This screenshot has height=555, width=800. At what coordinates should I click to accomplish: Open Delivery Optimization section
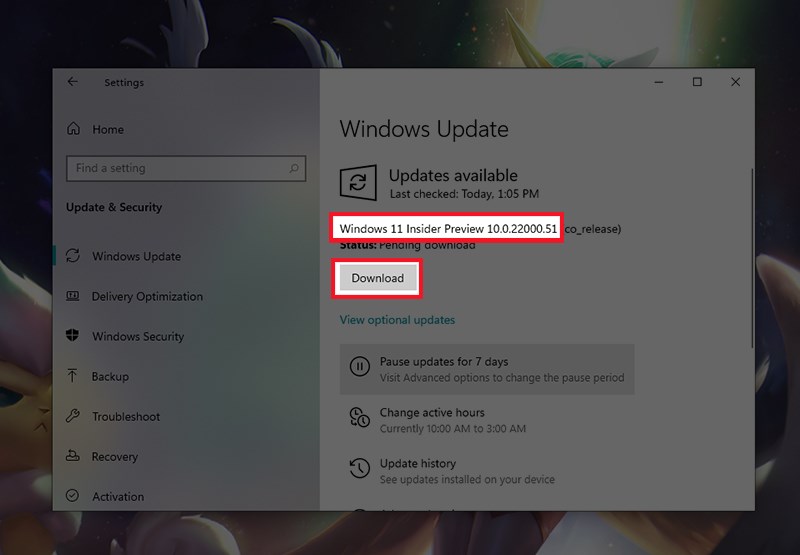147,296
